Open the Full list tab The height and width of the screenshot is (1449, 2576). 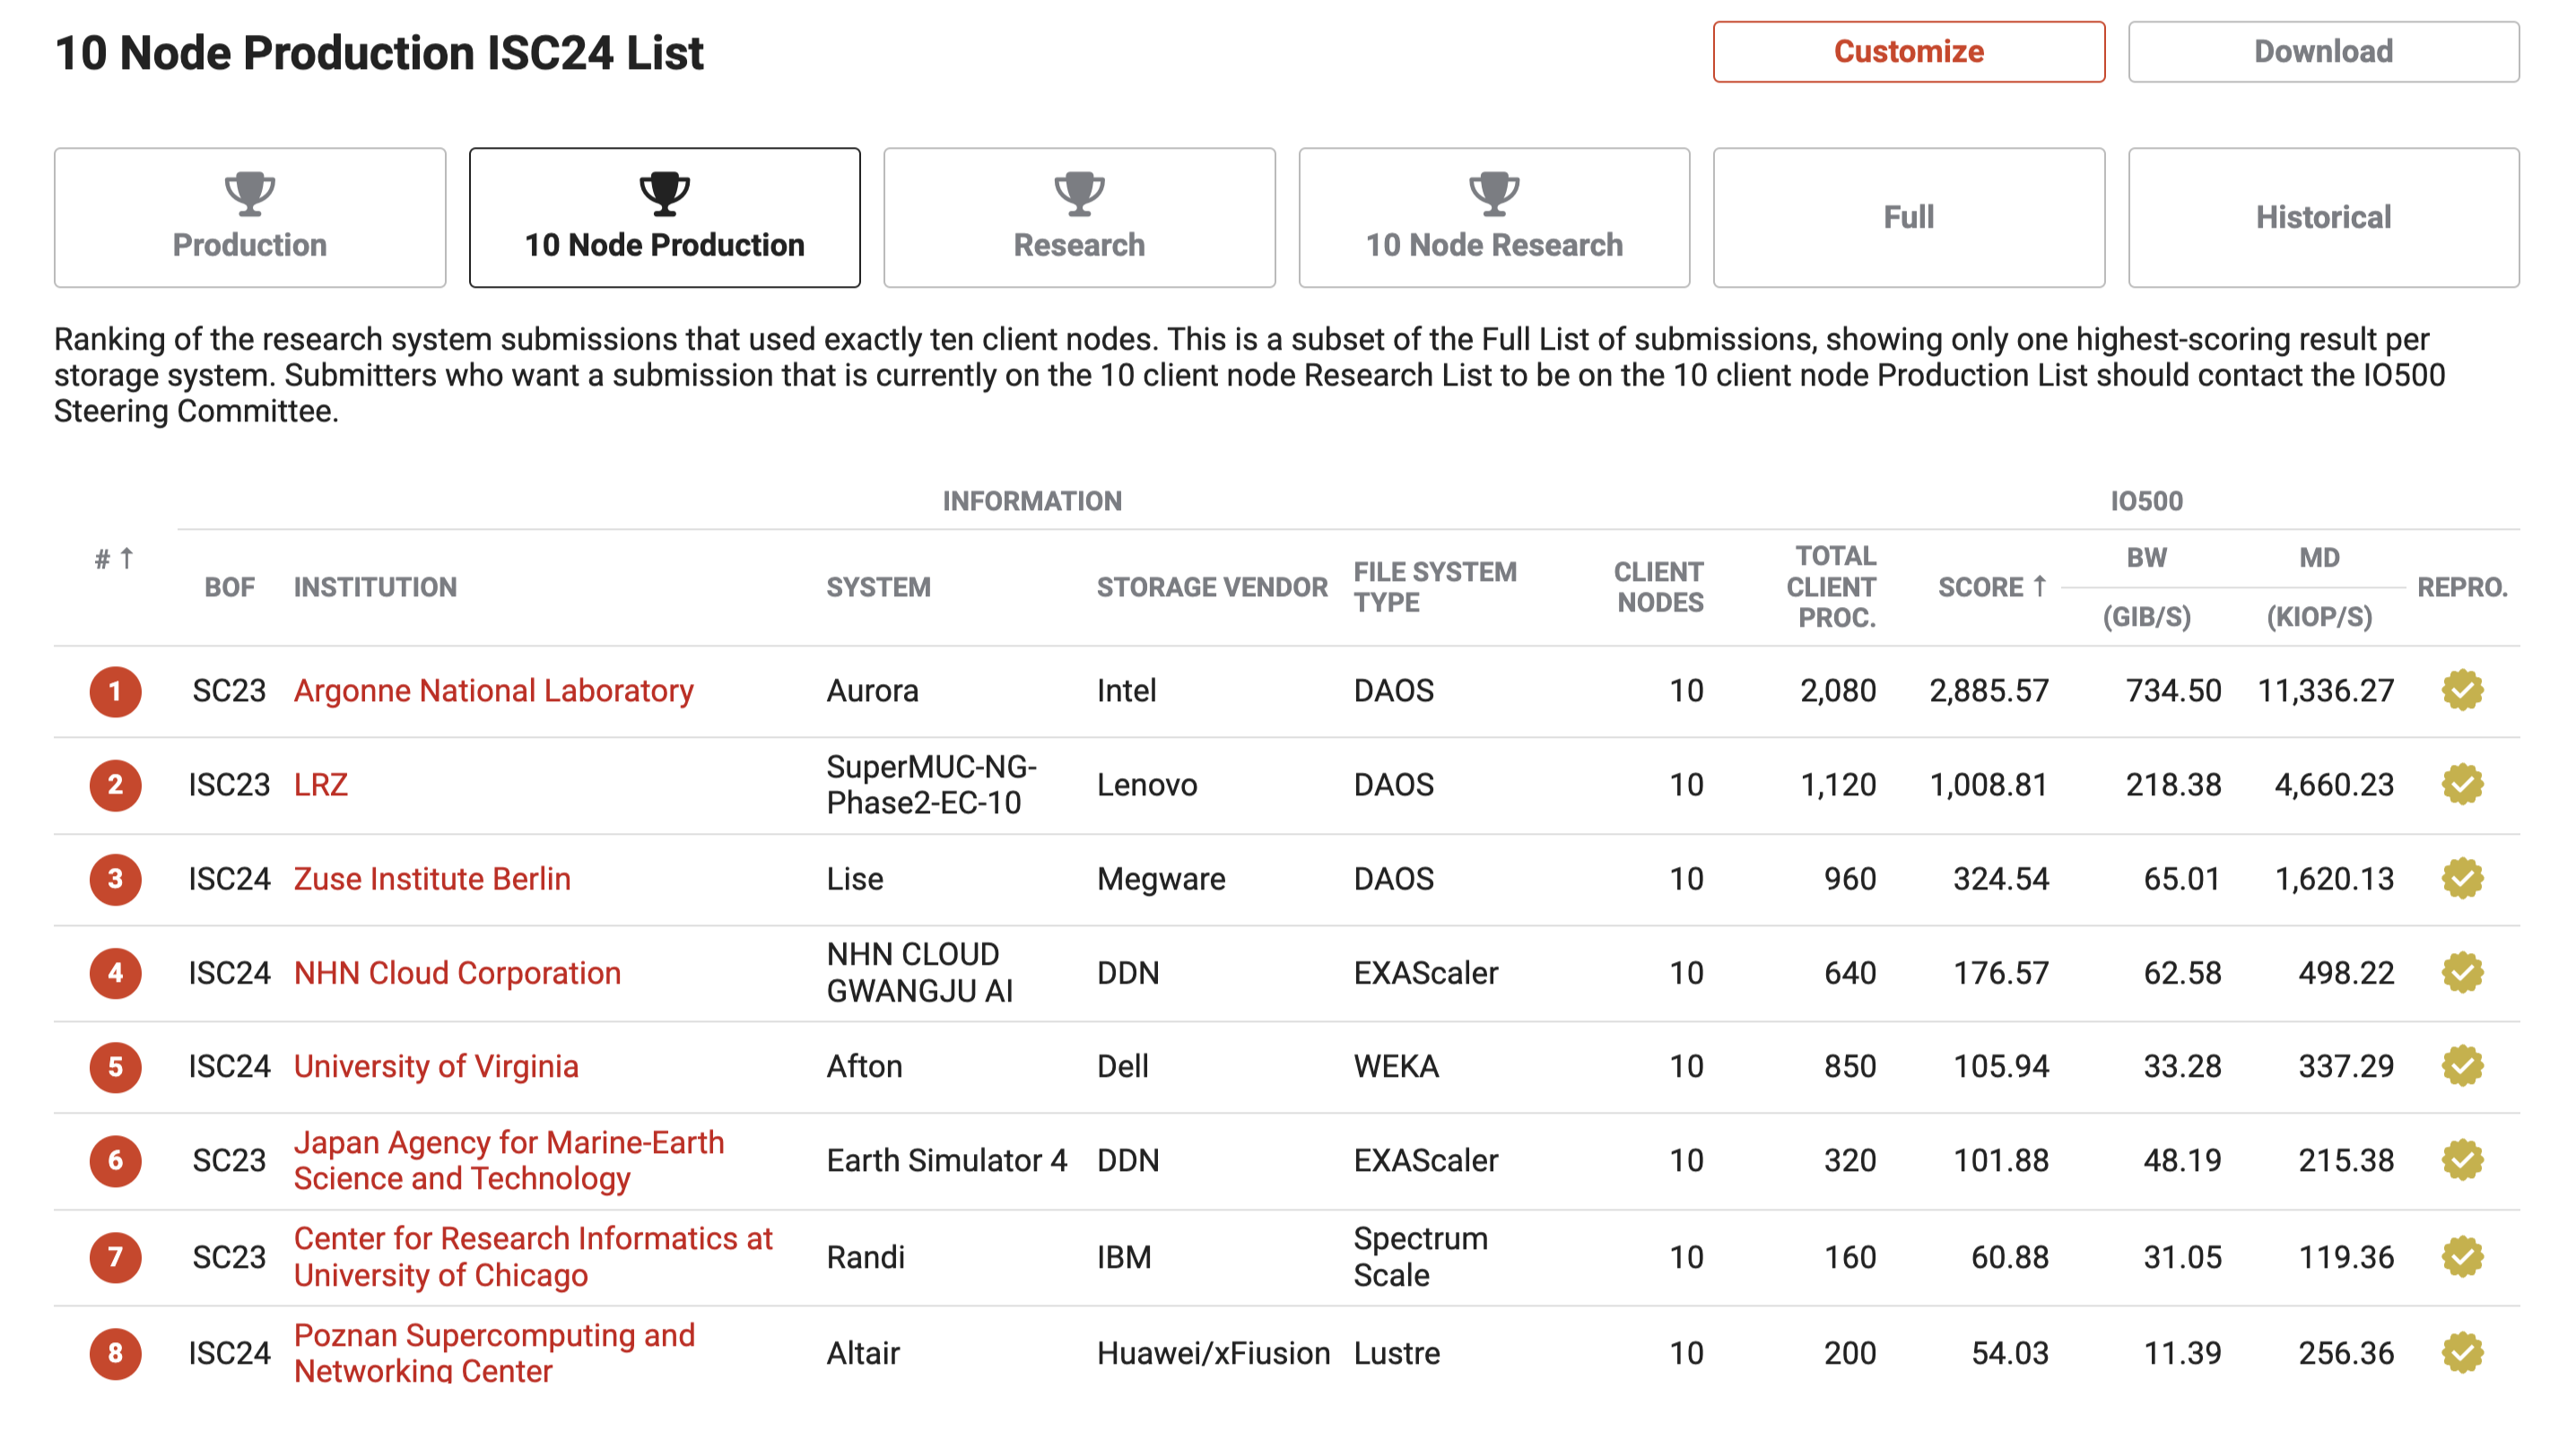(1908, 217)
